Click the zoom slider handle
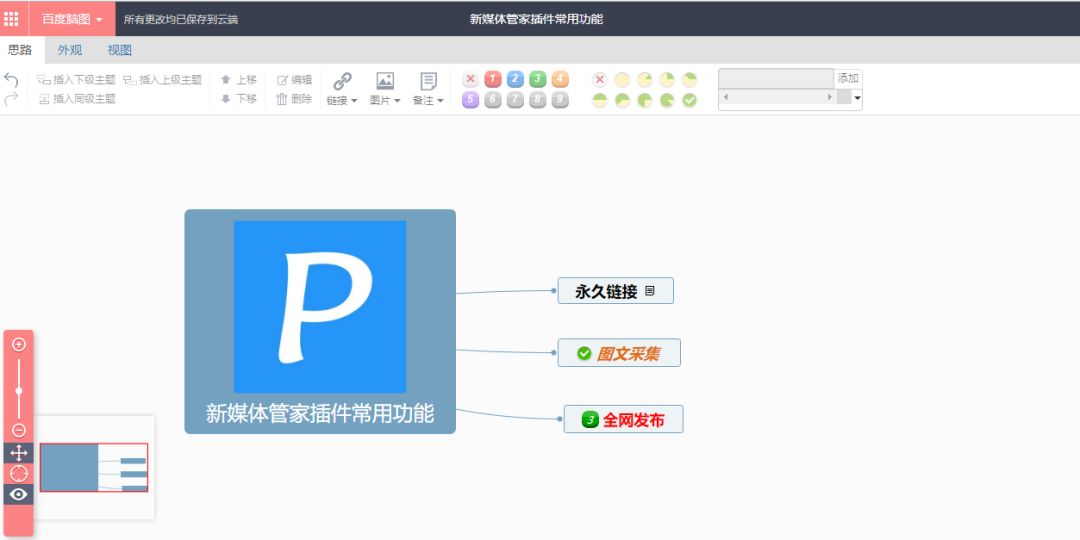 tap(19, 391)
